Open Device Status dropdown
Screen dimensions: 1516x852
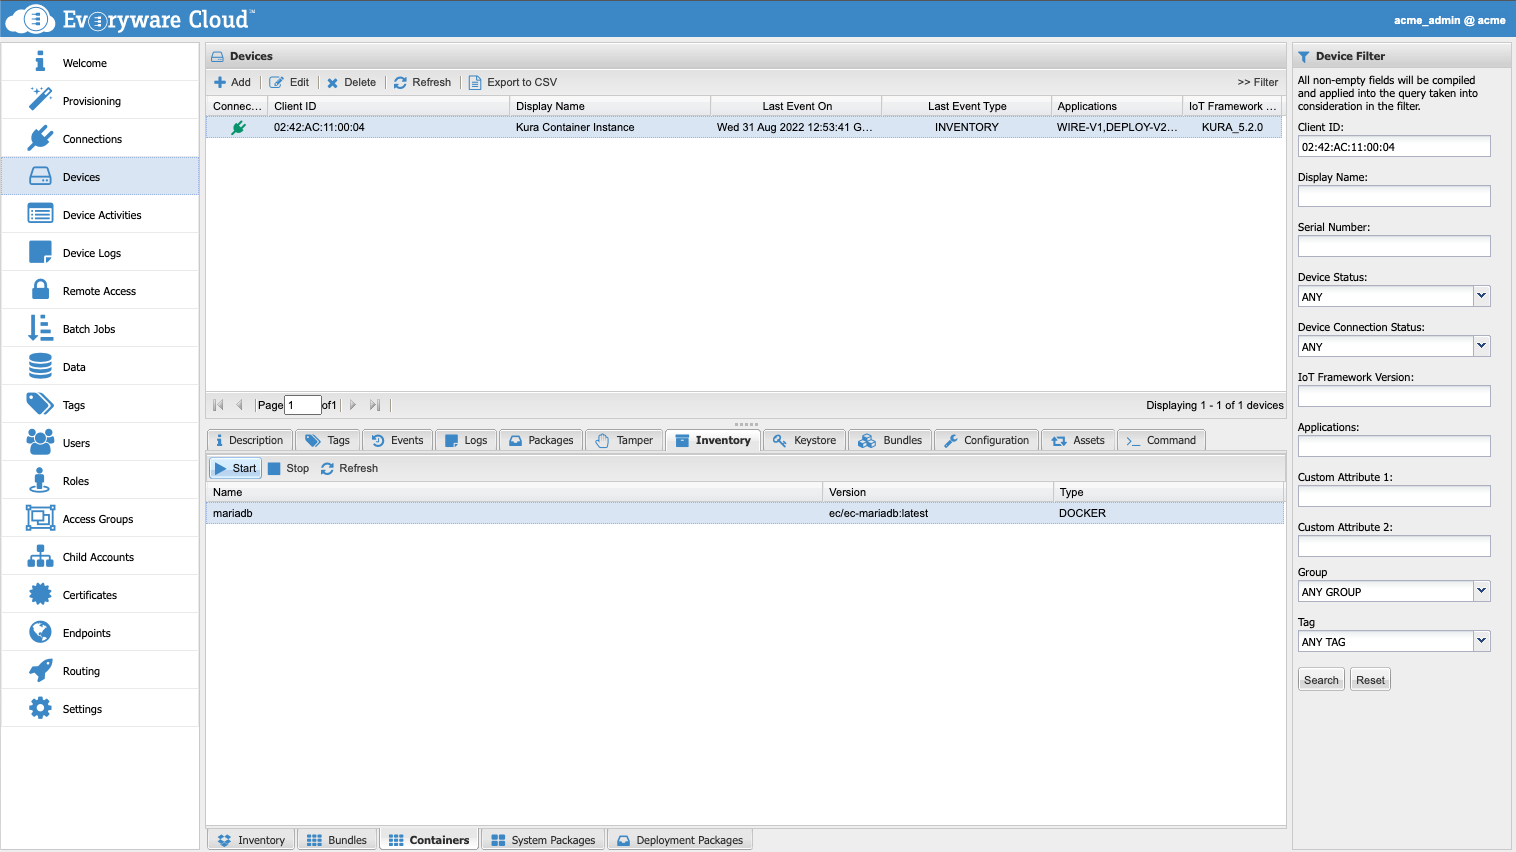coord(1482,296)
